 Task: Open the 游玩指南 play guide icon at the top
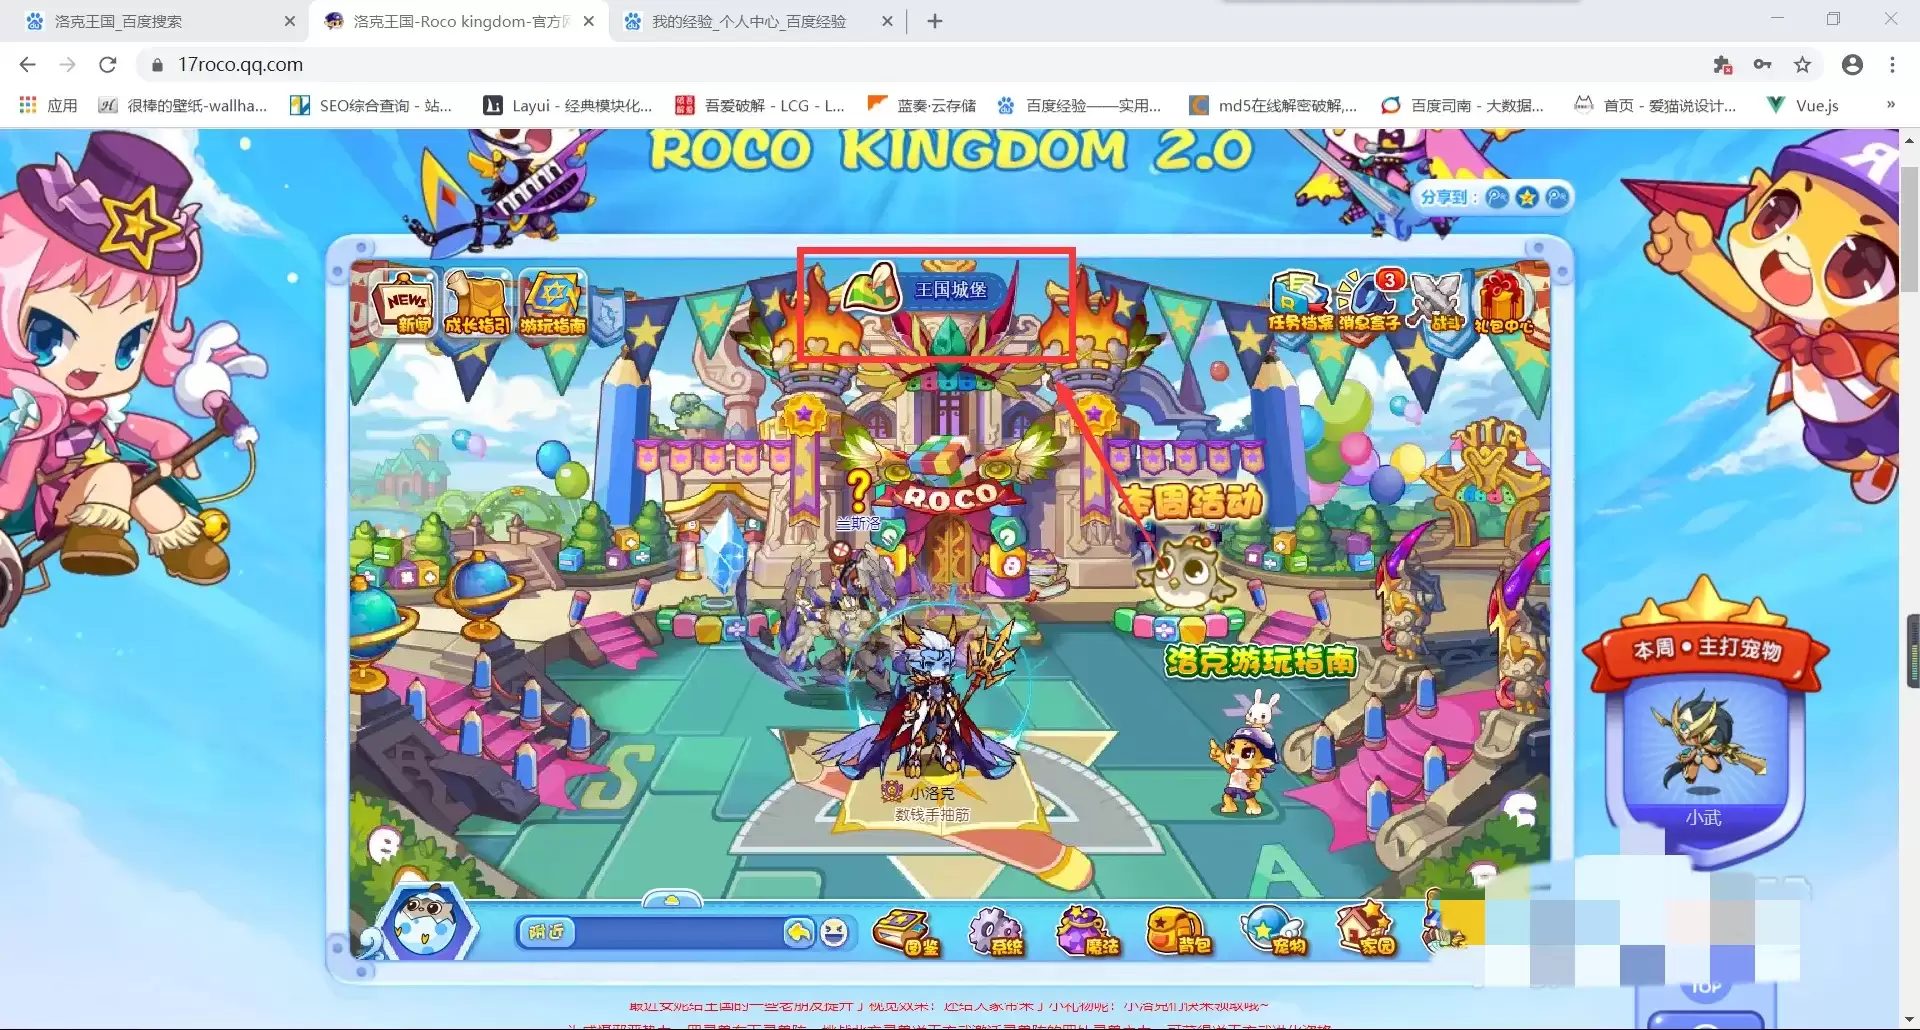pos(552,303)
